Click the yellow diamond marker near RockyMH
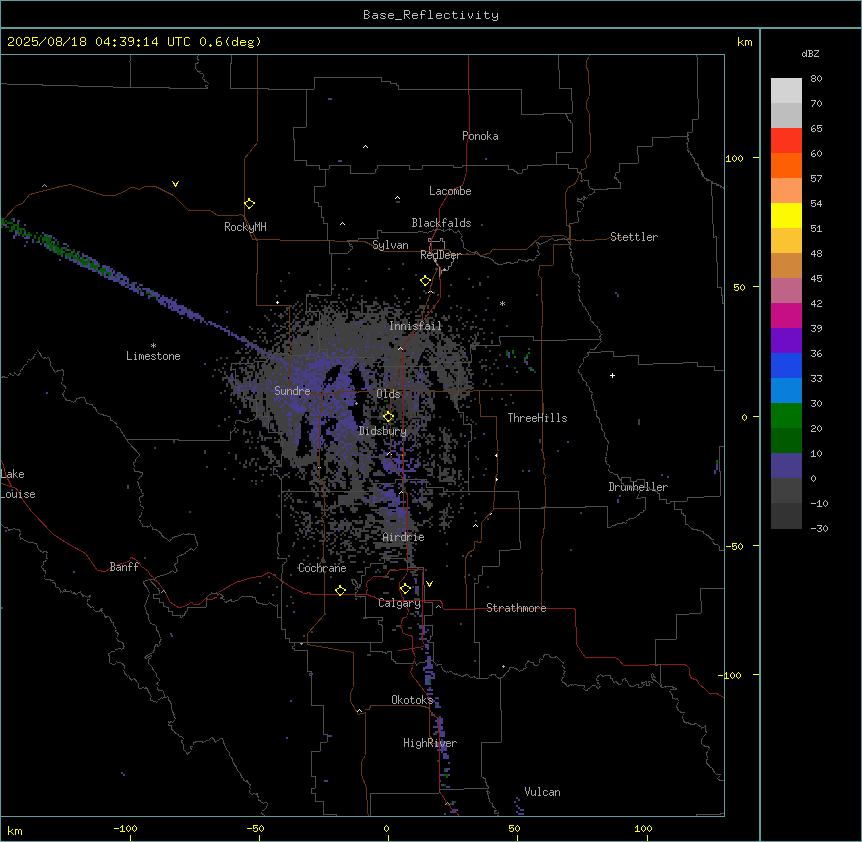 click(249, 203)
